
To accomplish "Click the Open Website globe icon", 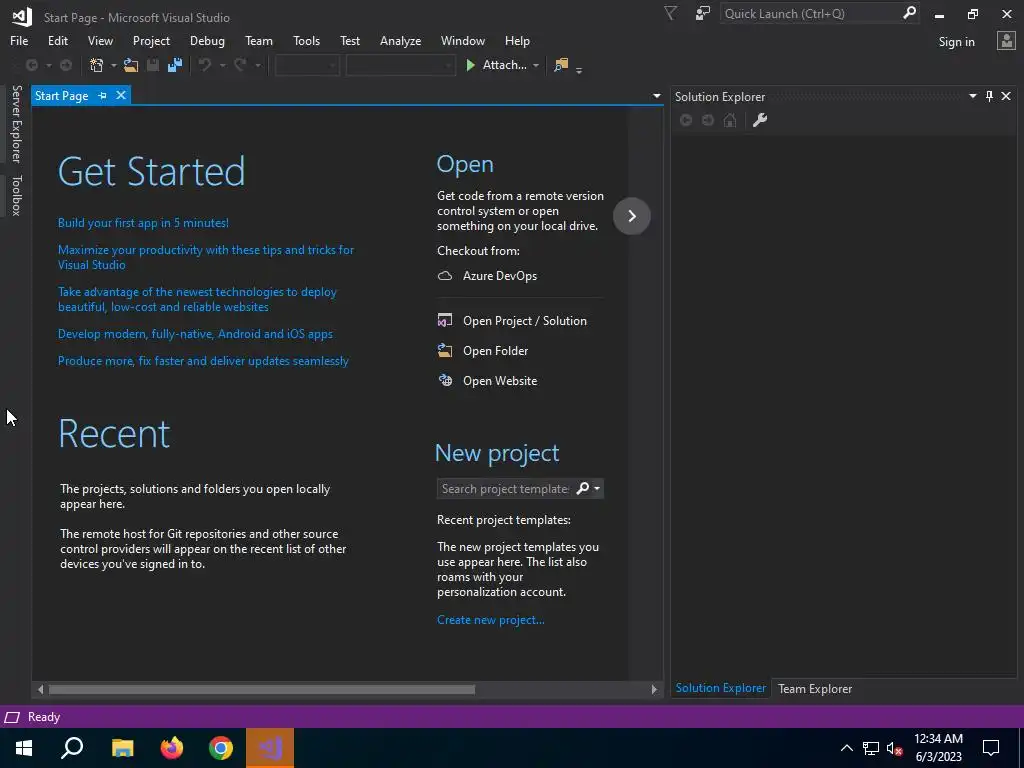I will tap(445, 381).
